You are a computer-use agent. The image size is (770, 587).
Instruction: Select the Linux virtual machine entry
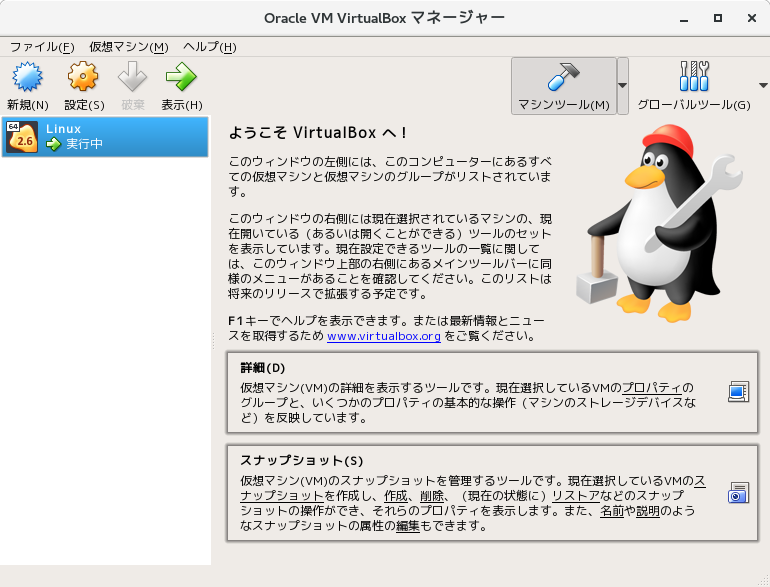pos(105,137)
